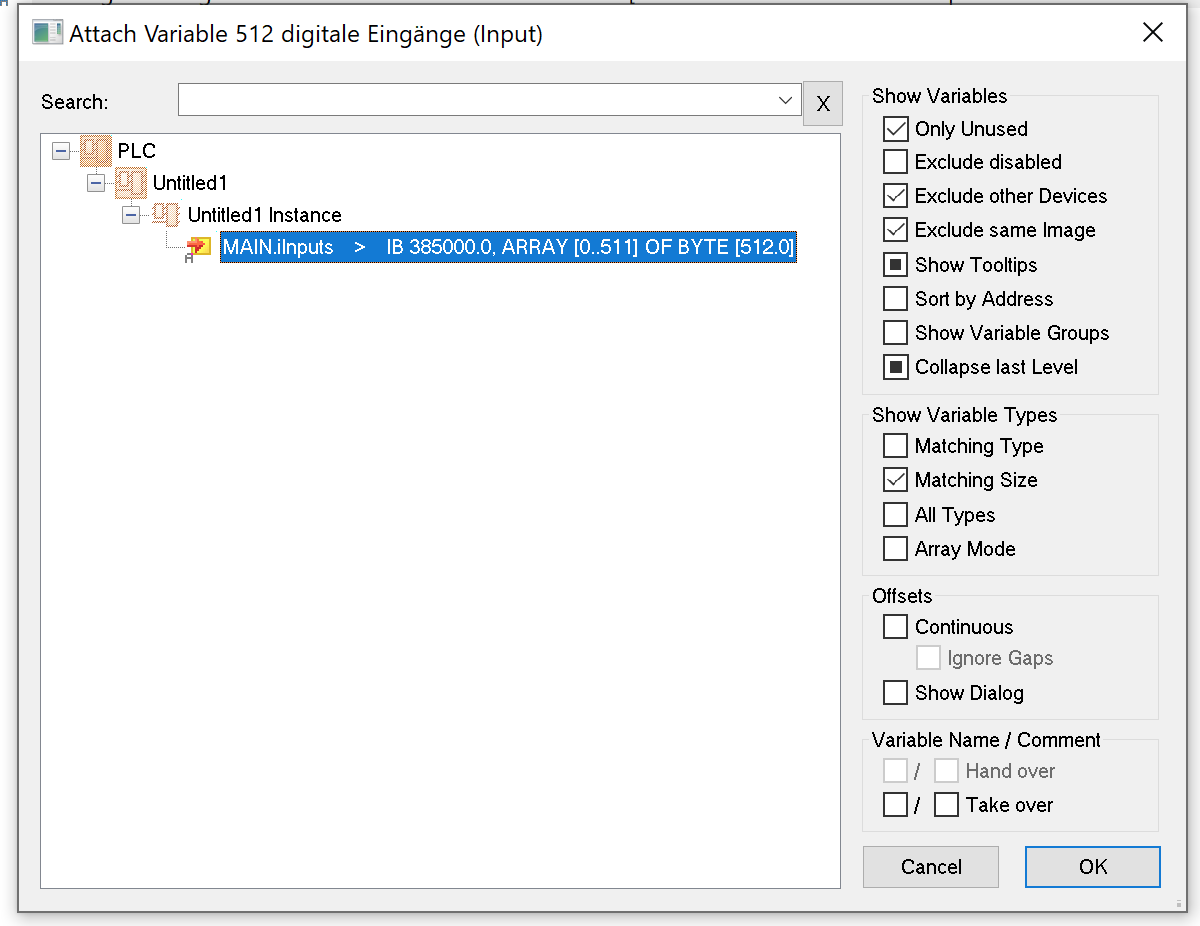This screenshot has width=1200, height=926.
Task: Enable Continuous offsets checkbox
Action: [x=895, y=627]
